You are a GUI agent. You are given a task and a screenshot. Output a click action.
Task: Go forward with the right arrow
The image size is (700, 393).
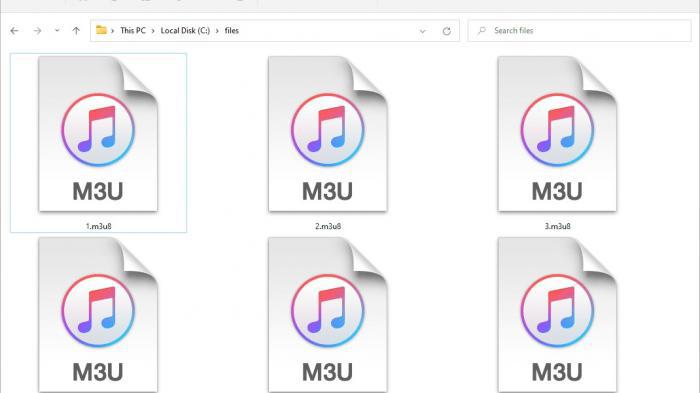click(38, 31)
